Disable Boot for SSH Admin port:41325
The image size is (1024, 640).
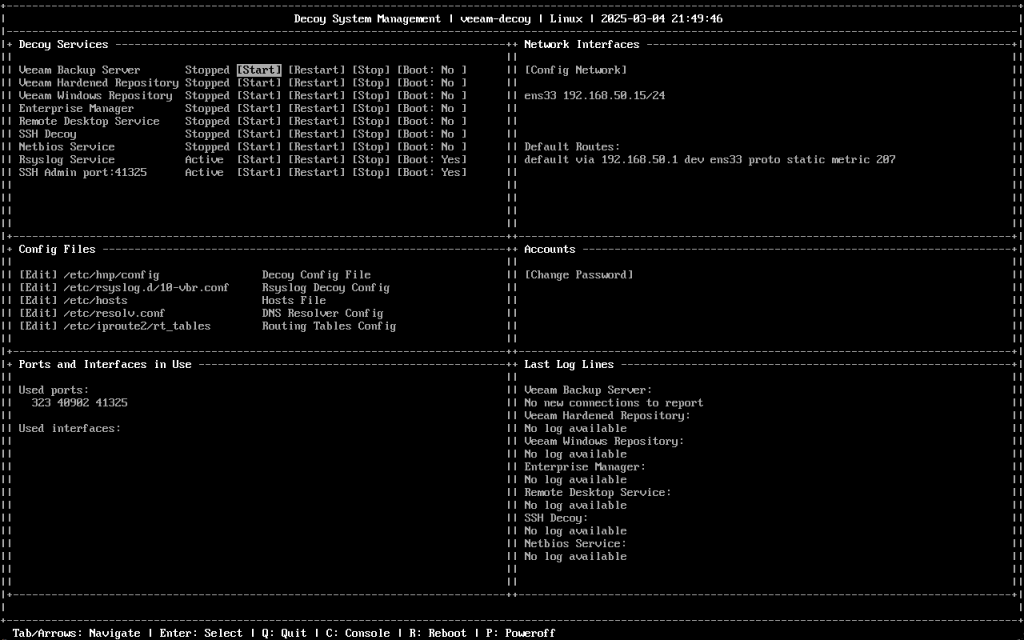pos(432,173)
